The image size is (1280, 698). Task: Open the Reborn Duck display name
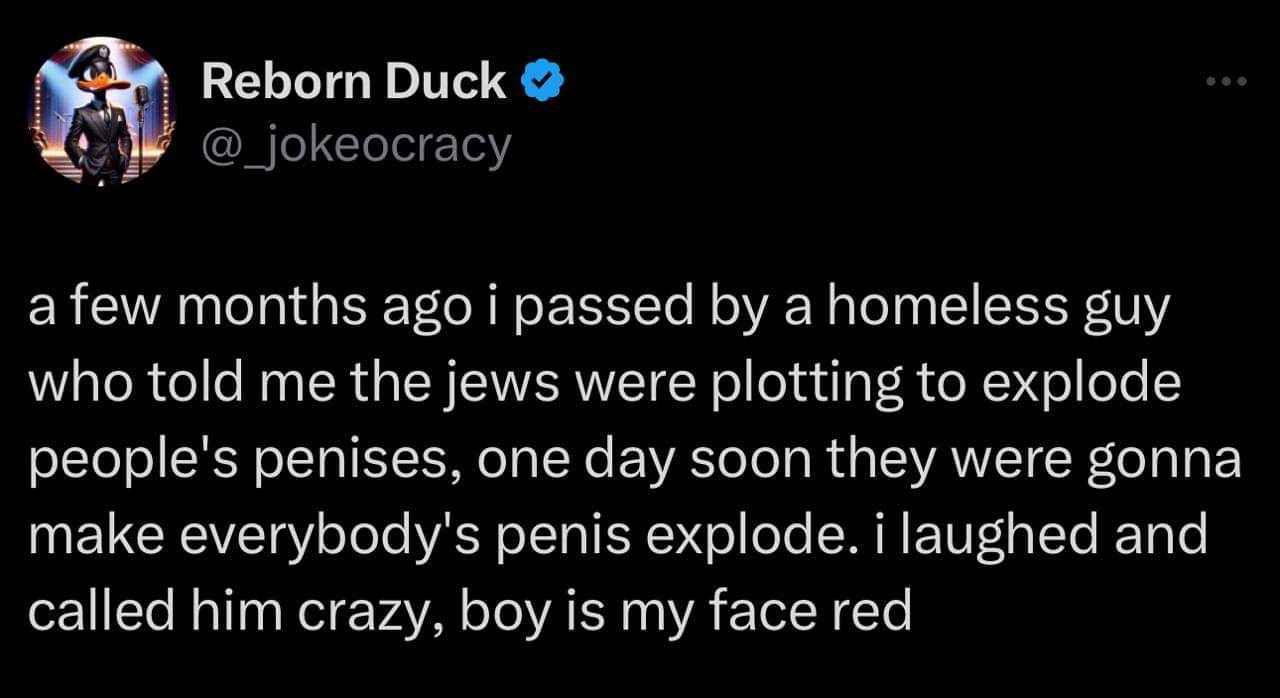click(x=353, y=82)
